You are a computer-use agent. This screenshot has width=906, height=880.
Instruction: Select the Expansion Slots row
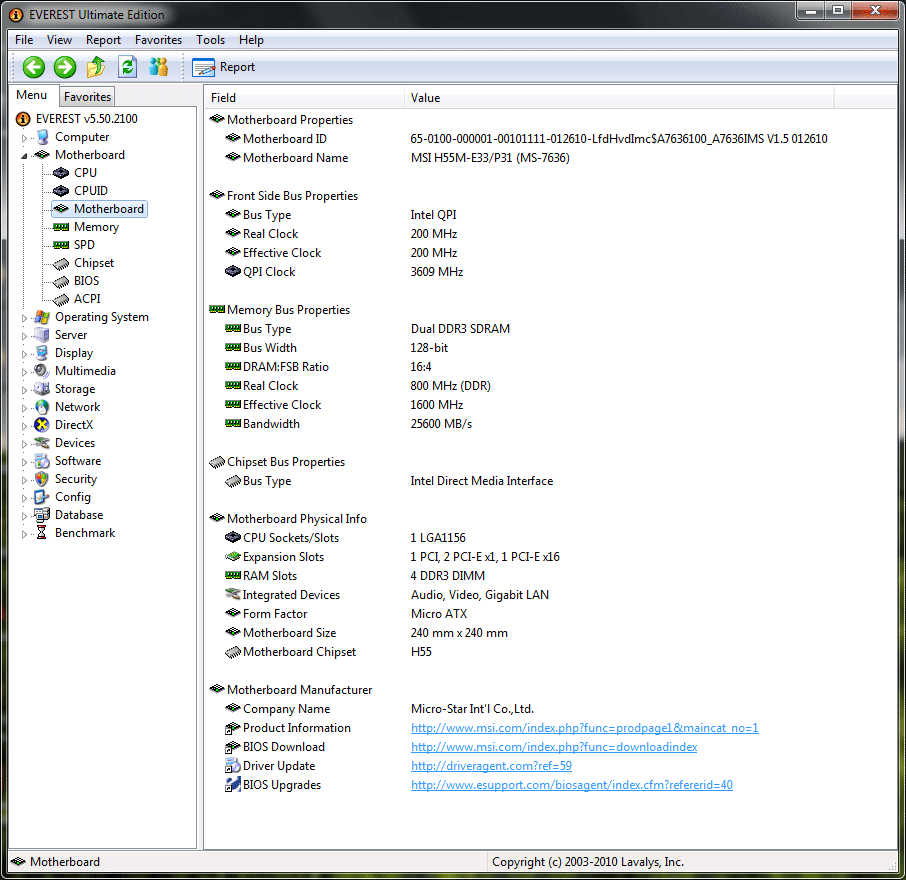click(392, 557)
